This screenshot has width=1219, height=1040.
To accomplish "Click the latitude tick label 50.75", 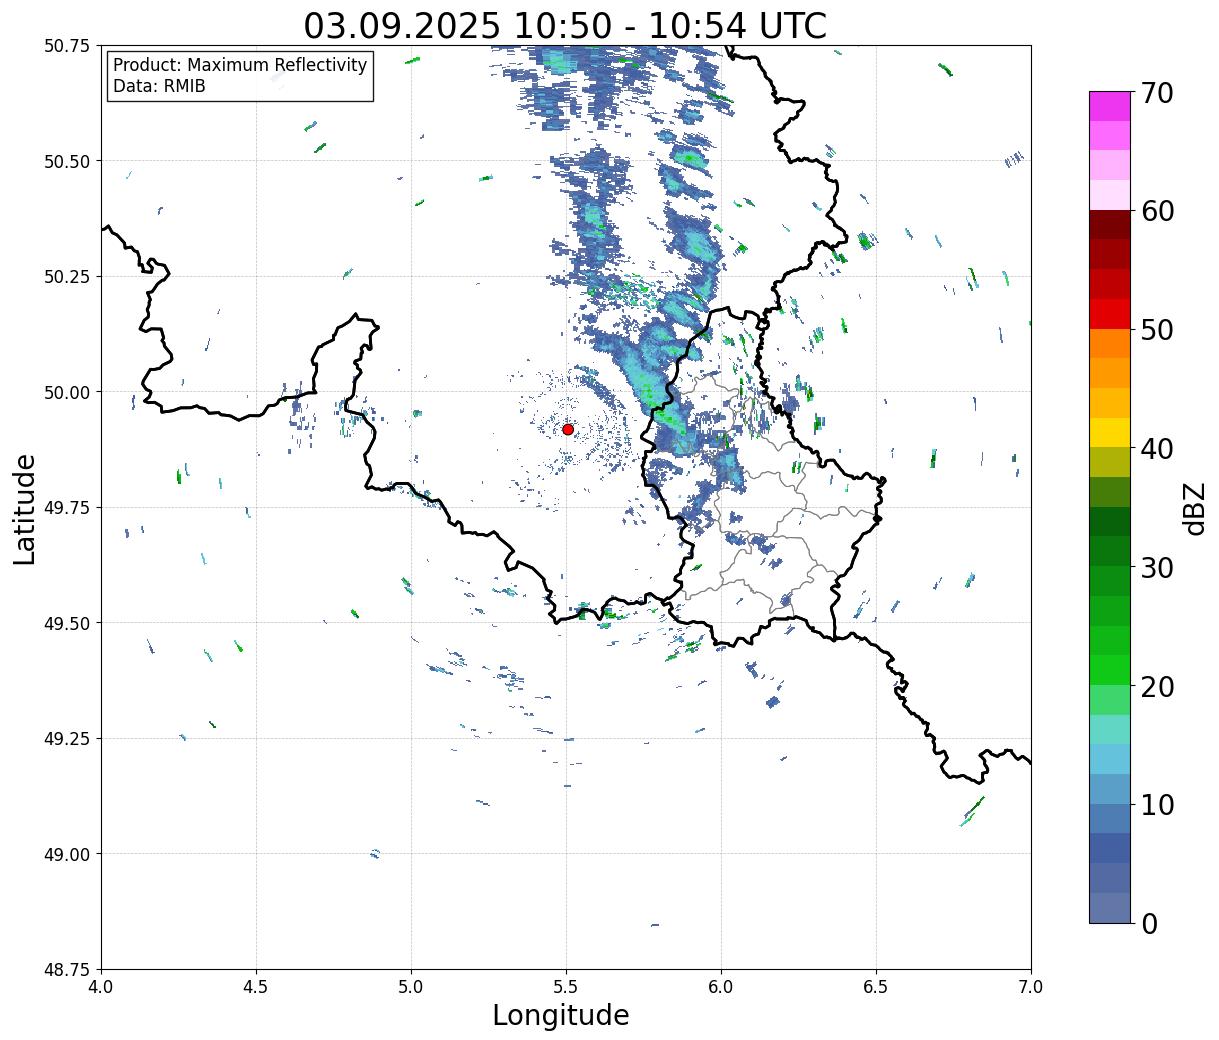I will click(67, 46).
